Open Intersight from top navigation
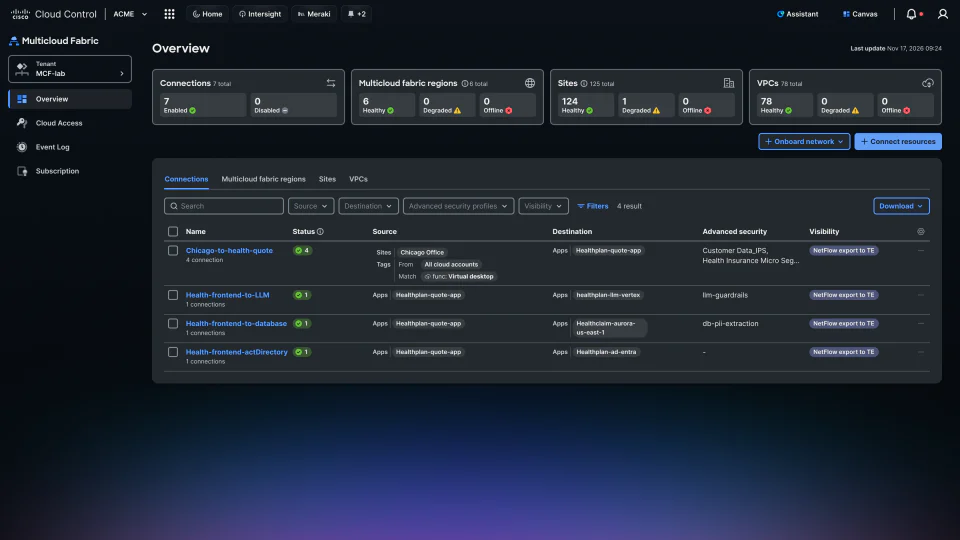The height and width of the screenshot is (540, 960). pyautogui.click(x=260, y=14)
